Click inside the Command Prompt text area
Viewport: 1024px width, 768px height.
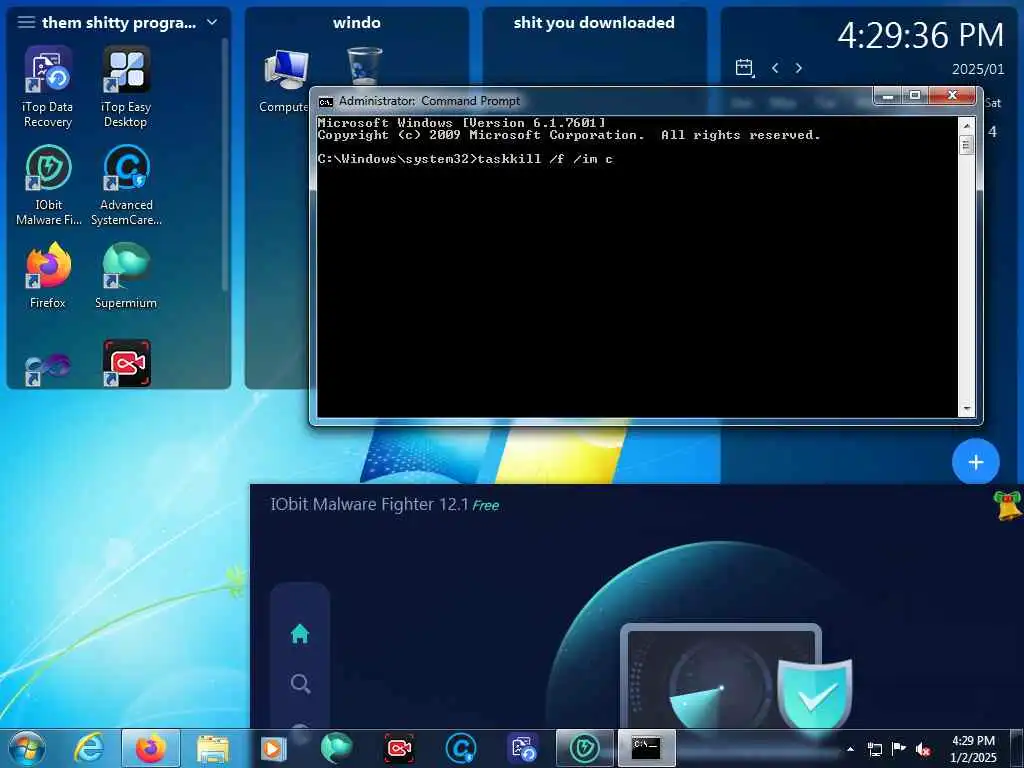pyautogui.click(x=637, y=266)
